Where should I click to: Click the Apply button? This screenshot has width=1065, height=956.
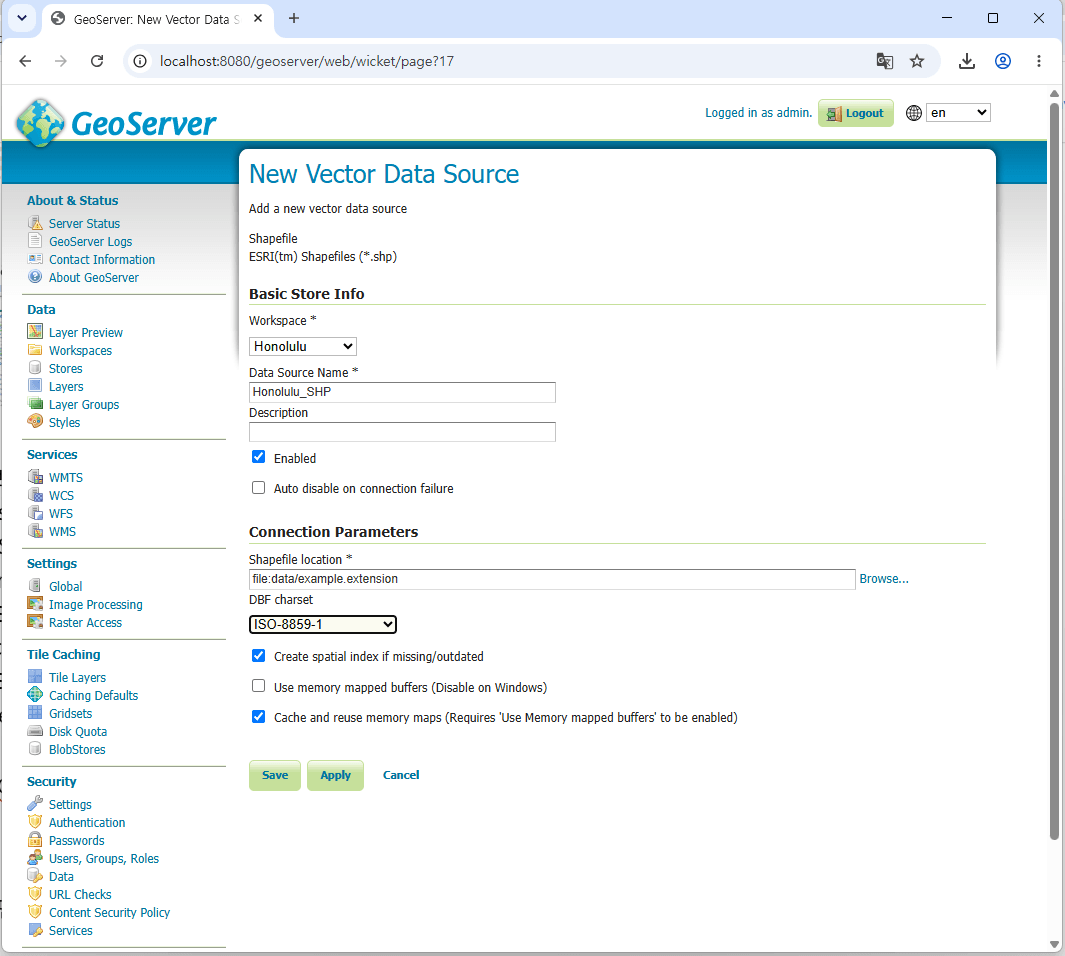click(336, 775)
